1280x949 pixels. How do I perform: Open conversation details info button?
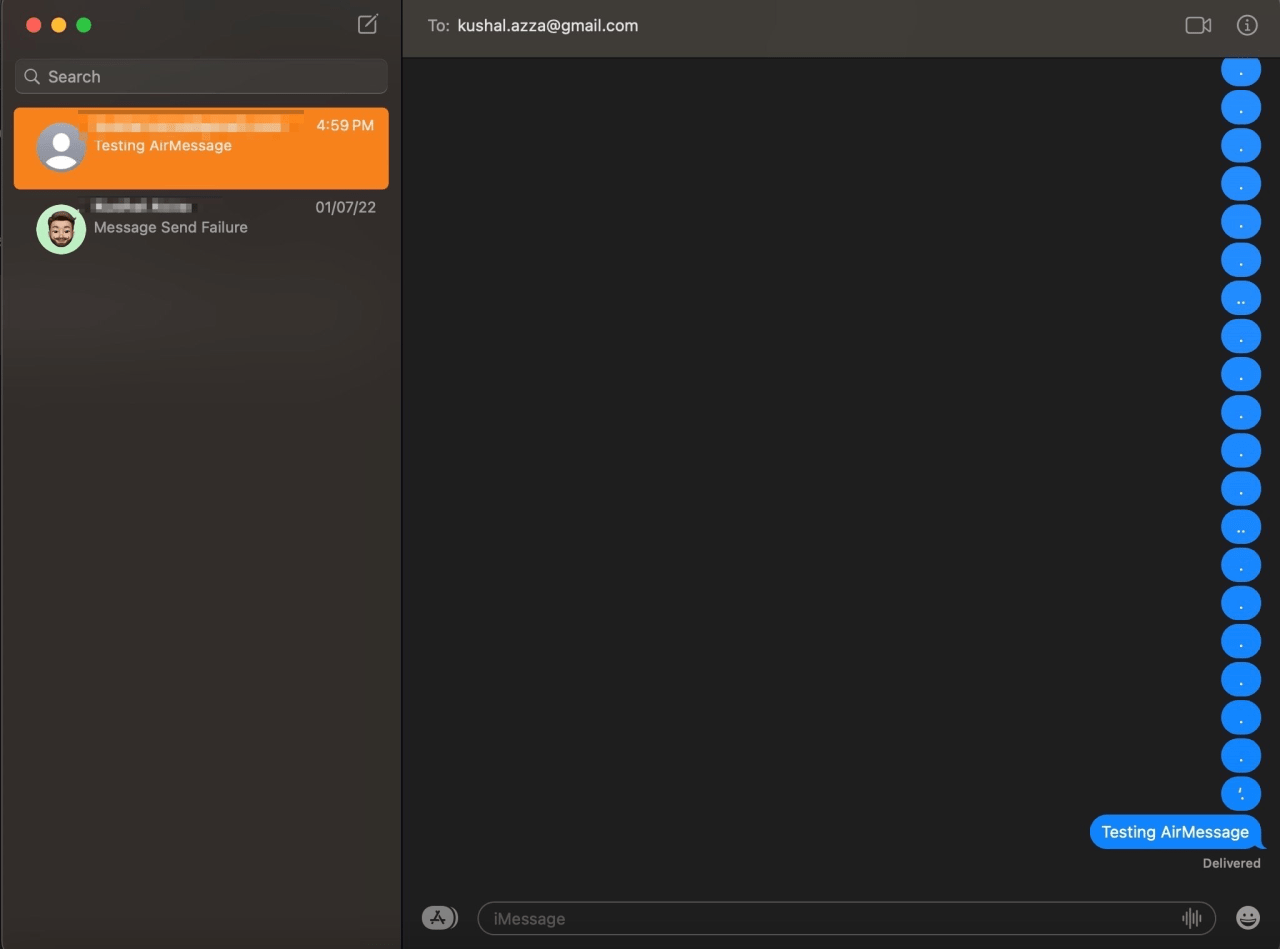(x=1247, y=26)
